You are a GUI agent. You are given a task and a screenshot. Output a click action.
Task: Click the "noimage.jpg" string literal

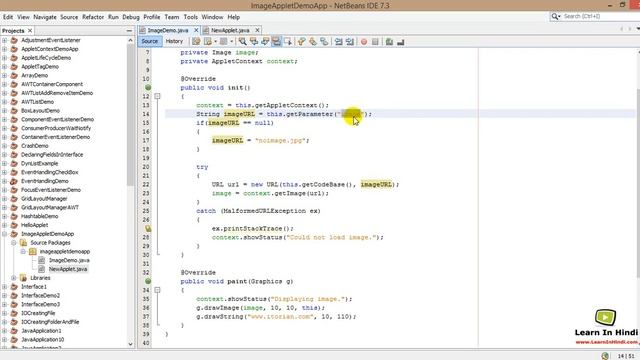(x=280, y=140)
